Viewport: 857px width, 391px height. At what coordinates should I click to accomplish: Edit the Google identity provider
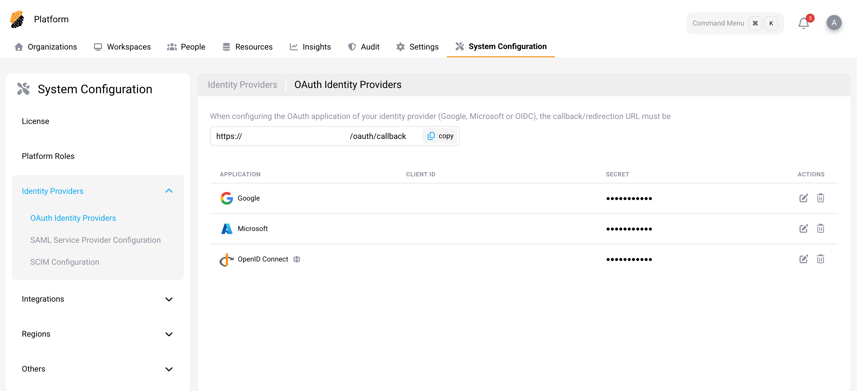(803, 198)
